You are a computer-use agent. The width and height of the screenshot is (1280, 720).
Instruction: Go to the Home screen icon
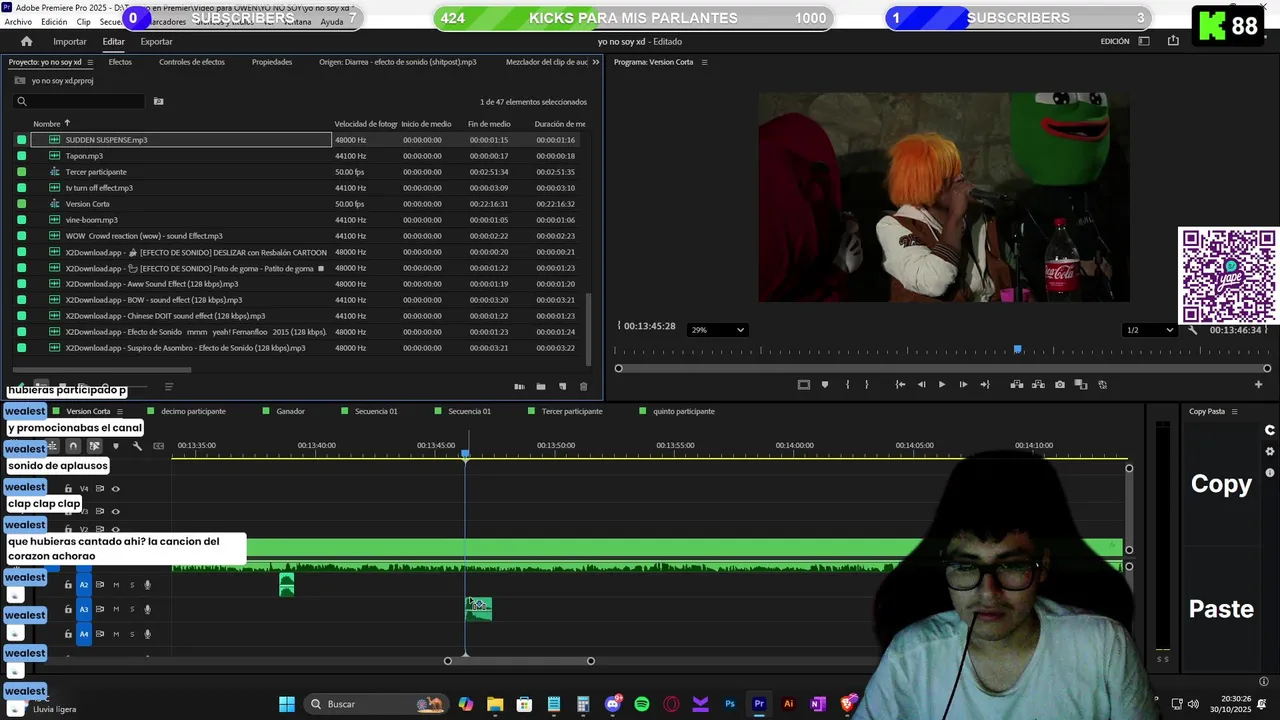click(26, 41)
